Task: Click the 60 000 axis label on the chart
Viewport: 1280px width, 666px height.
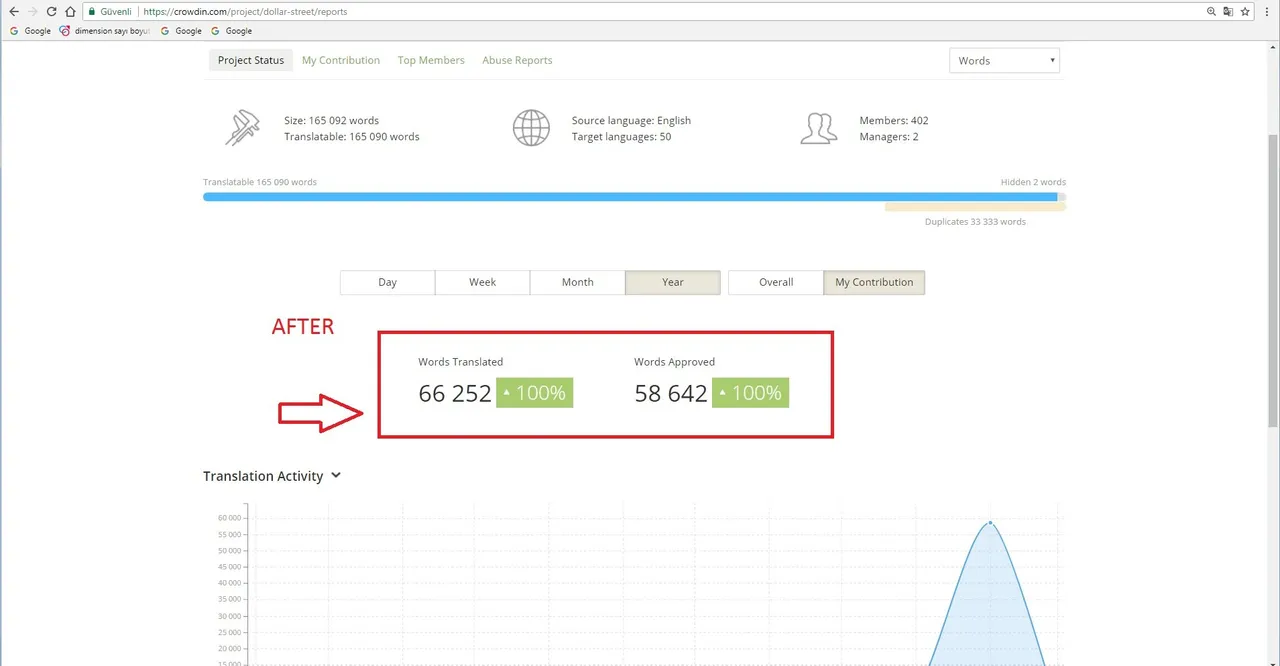Action: [x=229, y=518]
